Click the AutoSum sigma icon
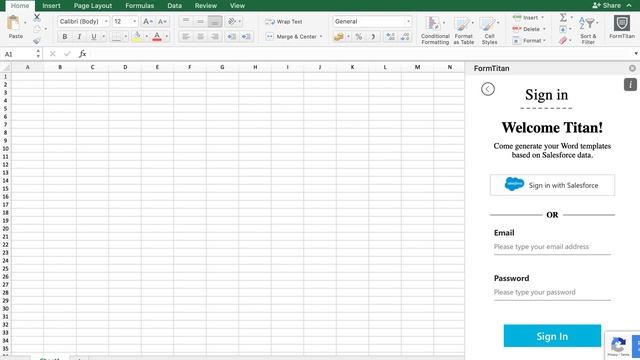This screenshot has width=640, height=360. [563, 18]
